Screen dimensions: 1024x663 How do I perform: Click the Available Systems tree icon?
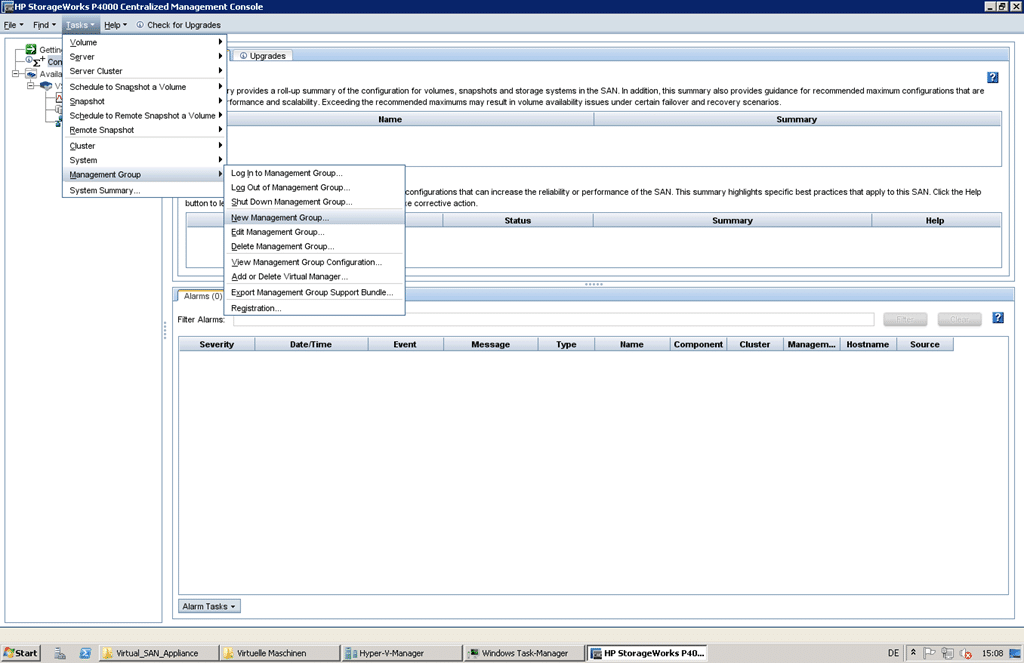click(31, 74)
